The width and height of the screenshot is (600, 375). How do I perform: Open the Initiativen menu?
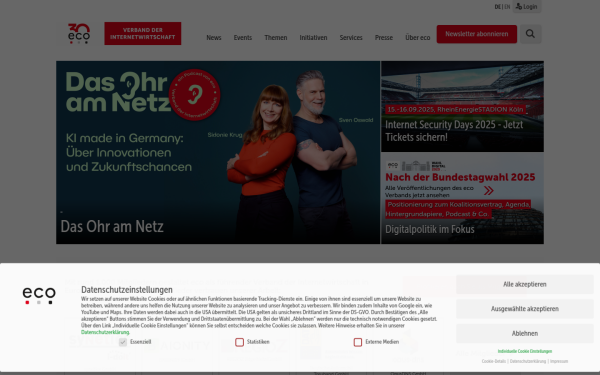[x=313, y=38]
